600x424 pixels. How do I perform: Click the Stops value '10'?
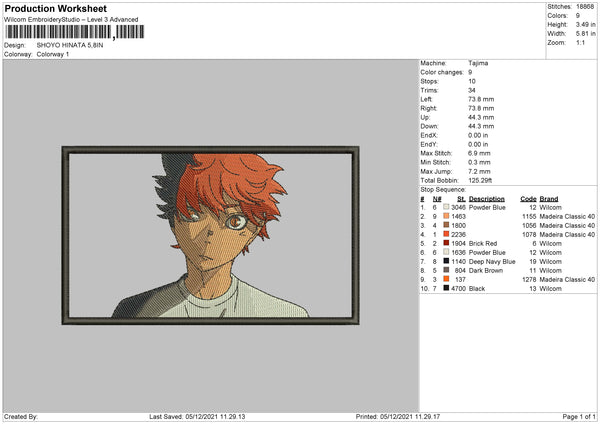(471, 81)
